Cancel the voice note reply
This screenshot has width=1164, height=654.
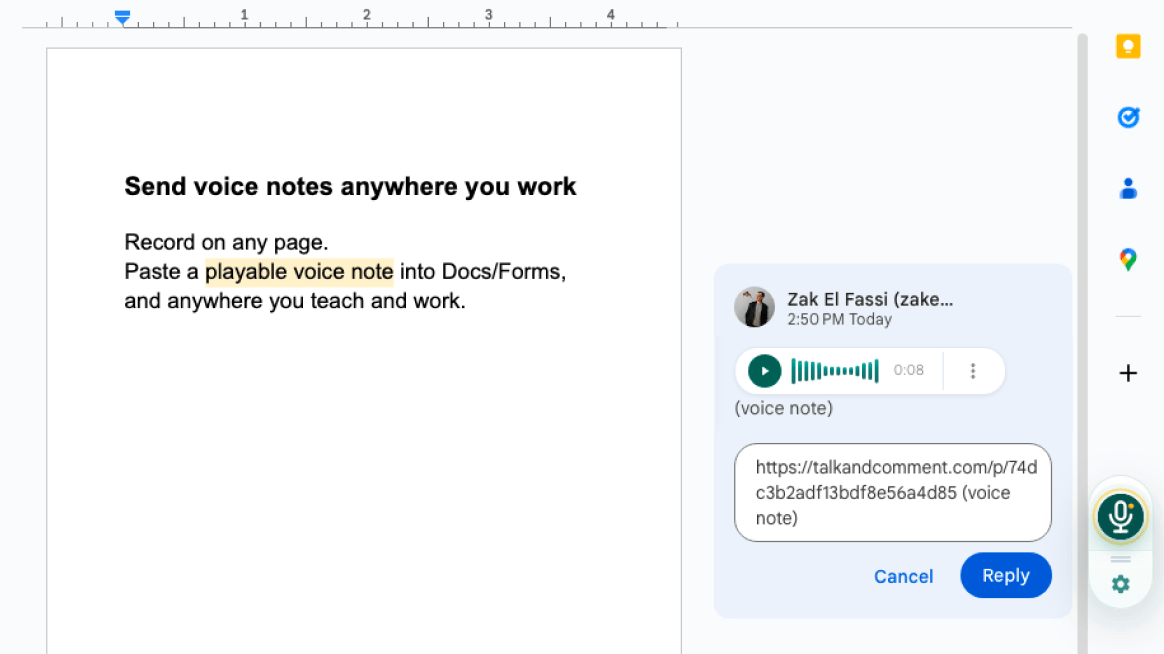(903, 576)
